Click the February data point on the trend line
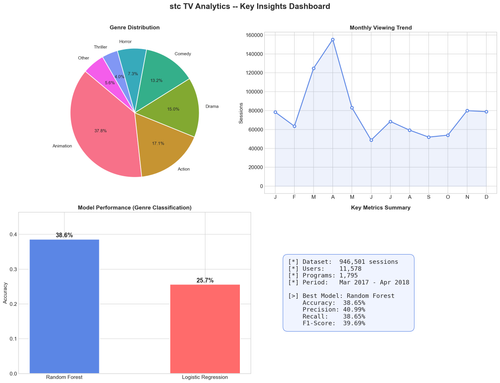Image resolution: width=500 pixels, height=383 pixels. (x=294, y=126)
